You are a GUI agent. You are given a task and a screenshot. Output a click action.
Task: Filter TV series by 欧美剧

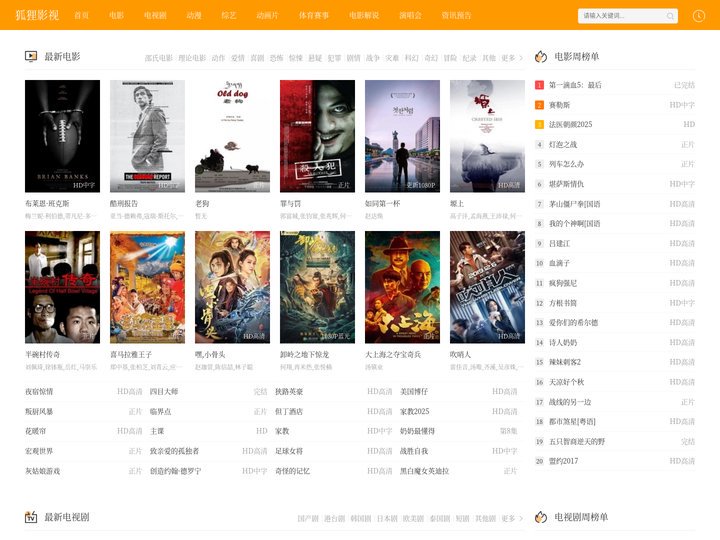click(x=413, y=518)
